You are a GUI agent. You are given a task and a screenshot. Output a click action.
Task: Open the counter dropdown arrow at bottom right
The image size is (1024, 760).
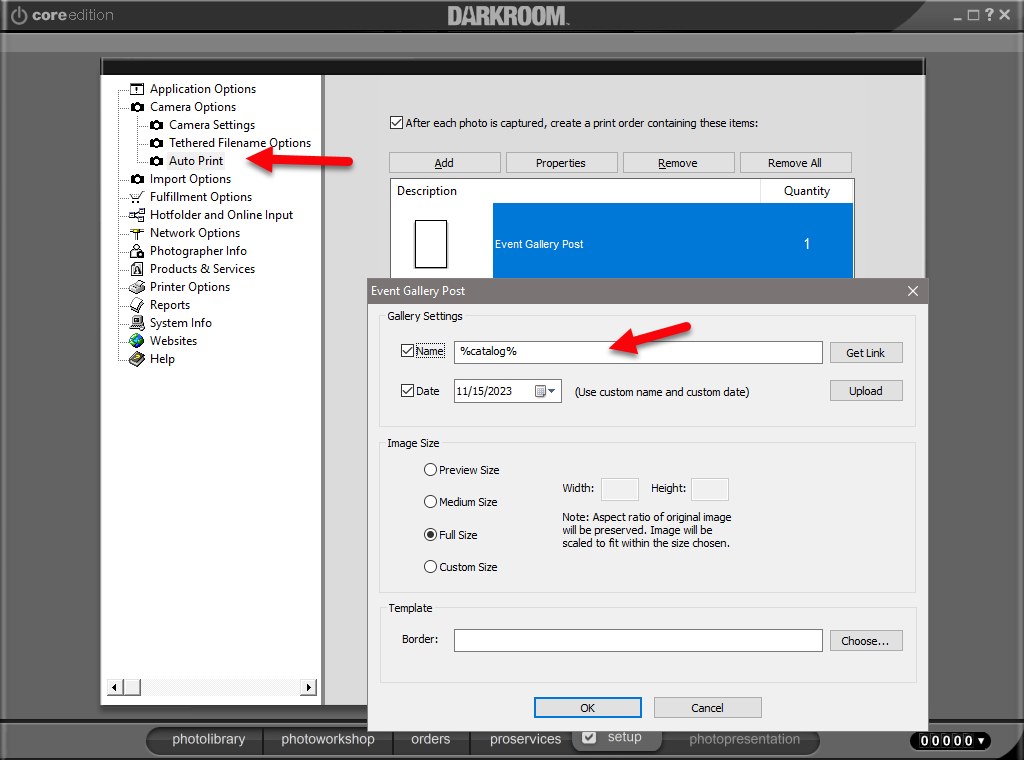[981, 740]
